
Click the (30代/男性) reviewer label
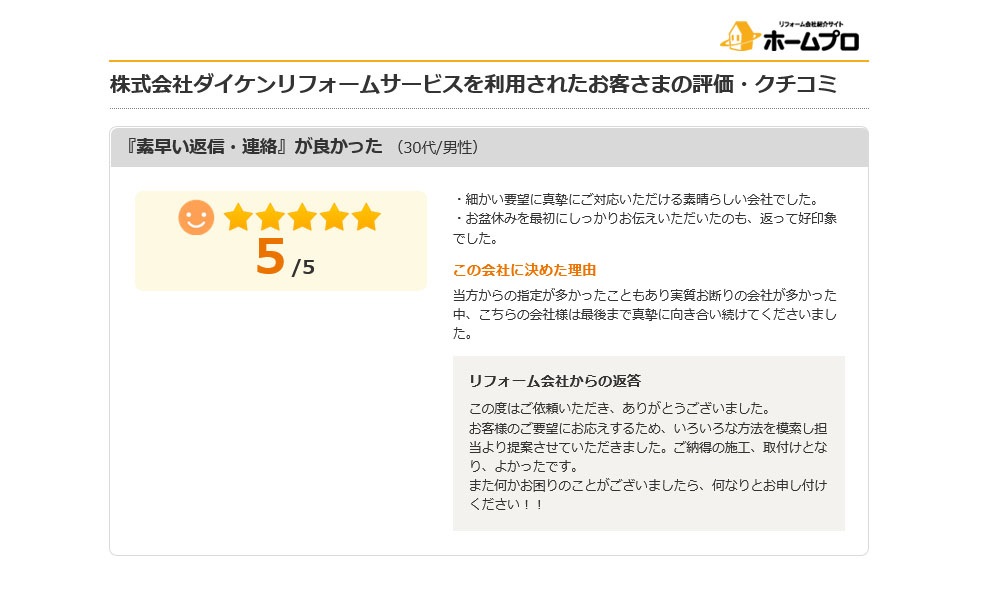pyautogui.click(x=437, y=147)
